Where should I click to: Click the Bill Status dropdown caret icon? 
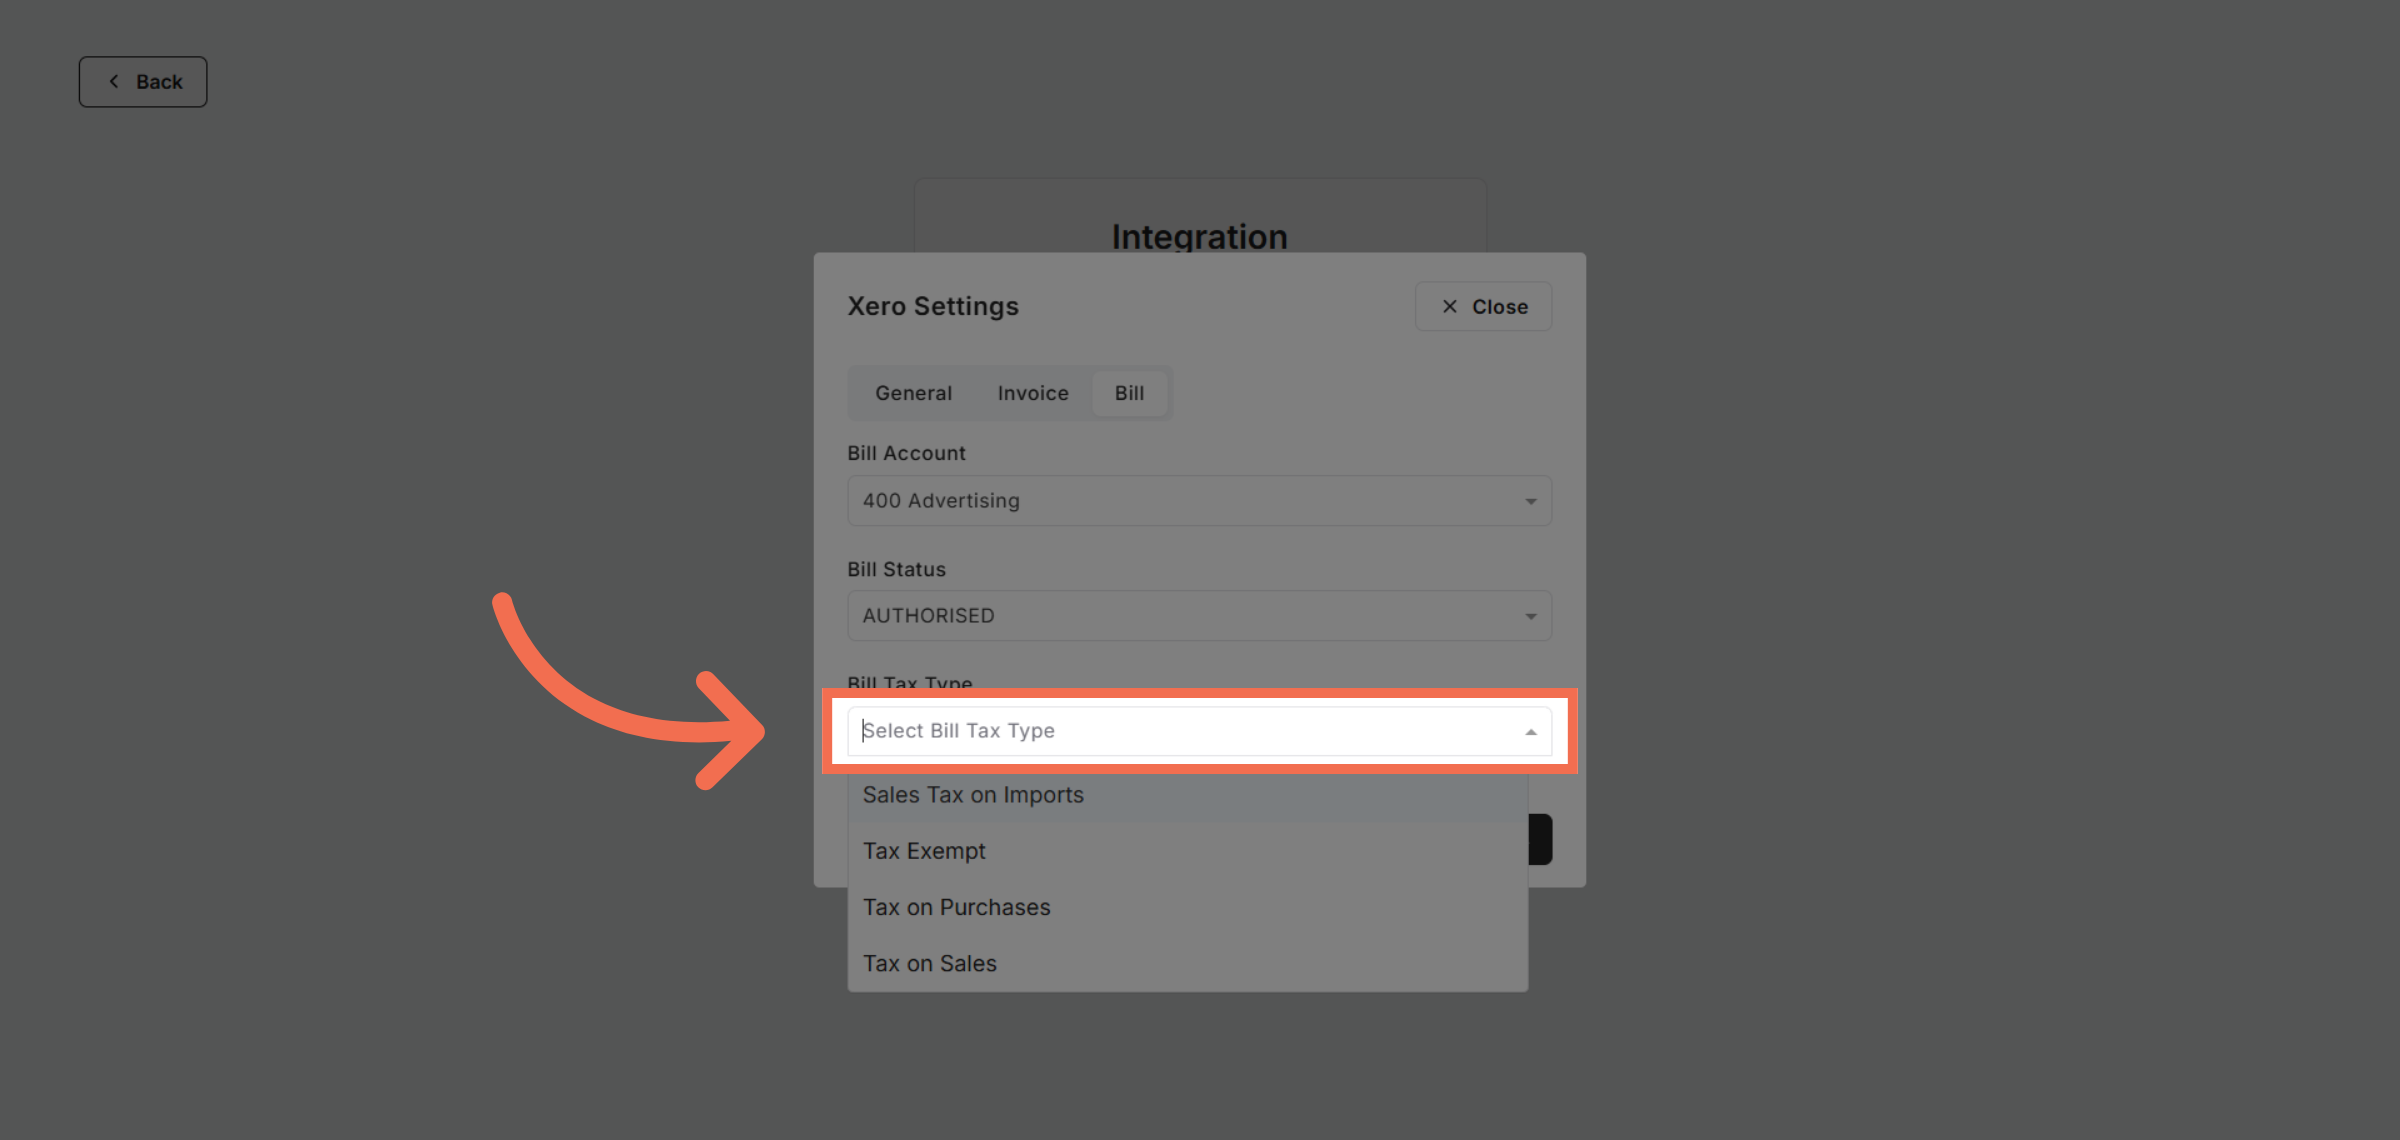[1529, 616]
